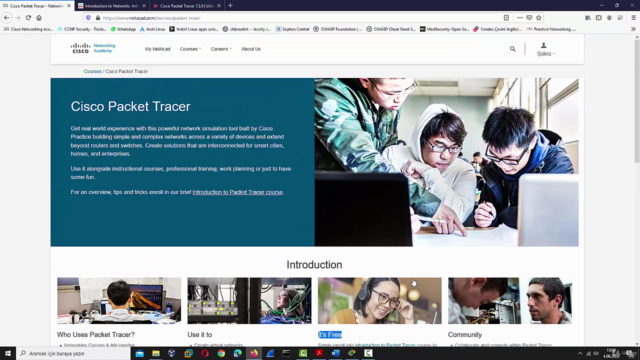Open Opera browser from taskbar
The width and height of the screenshot is (640, 360).
pyautogui.click(x=205, y=353)
